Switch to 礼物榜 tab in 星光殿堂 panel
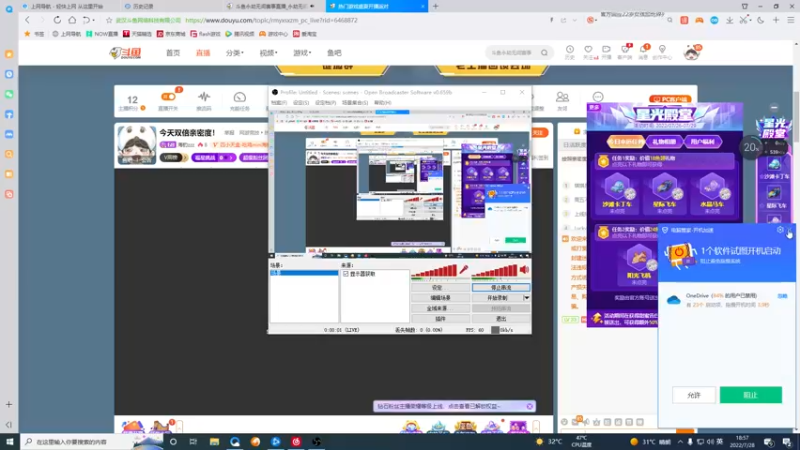The height and width of the screenshot is (450, 800). pos(664,141)
